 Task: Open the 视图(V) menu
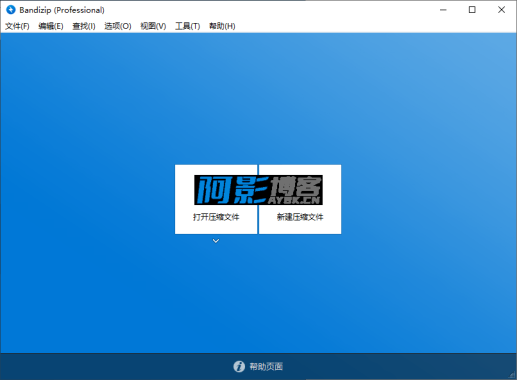pyautogui.click(x=153, y=26)
